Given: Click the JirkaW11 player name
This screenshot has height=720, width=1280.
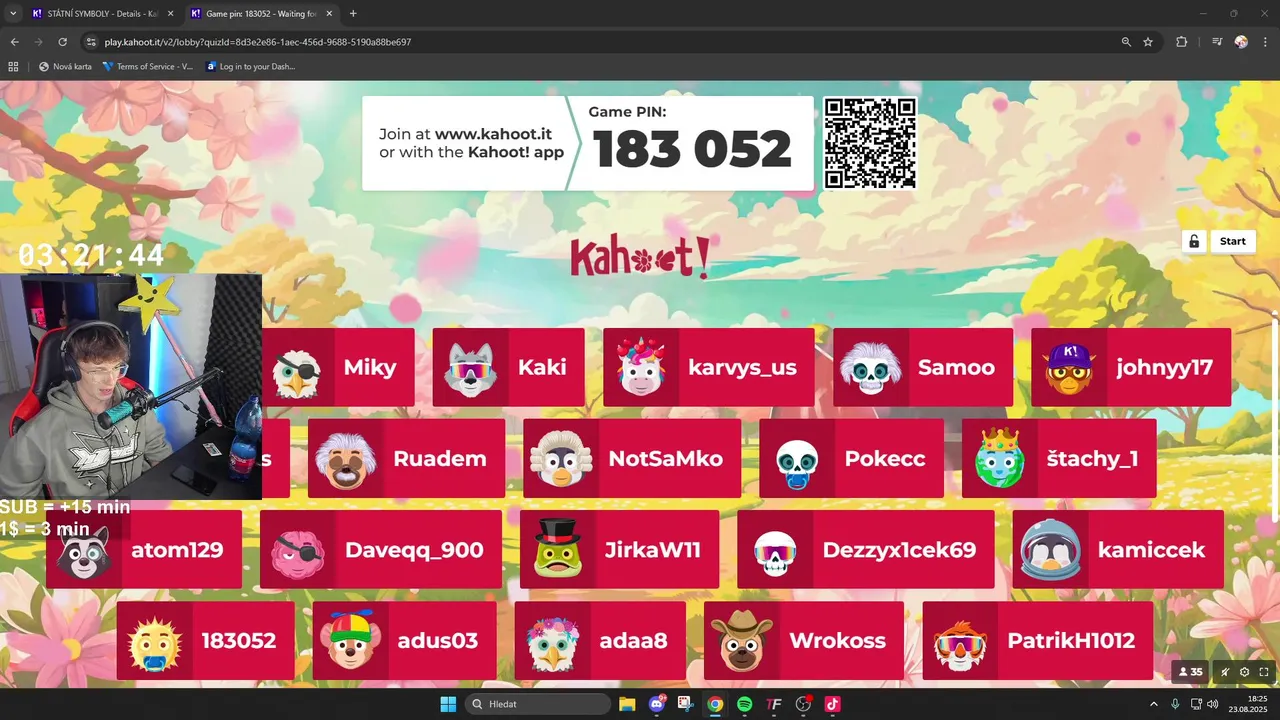Looking at the screenshot, I should [653, 550].
